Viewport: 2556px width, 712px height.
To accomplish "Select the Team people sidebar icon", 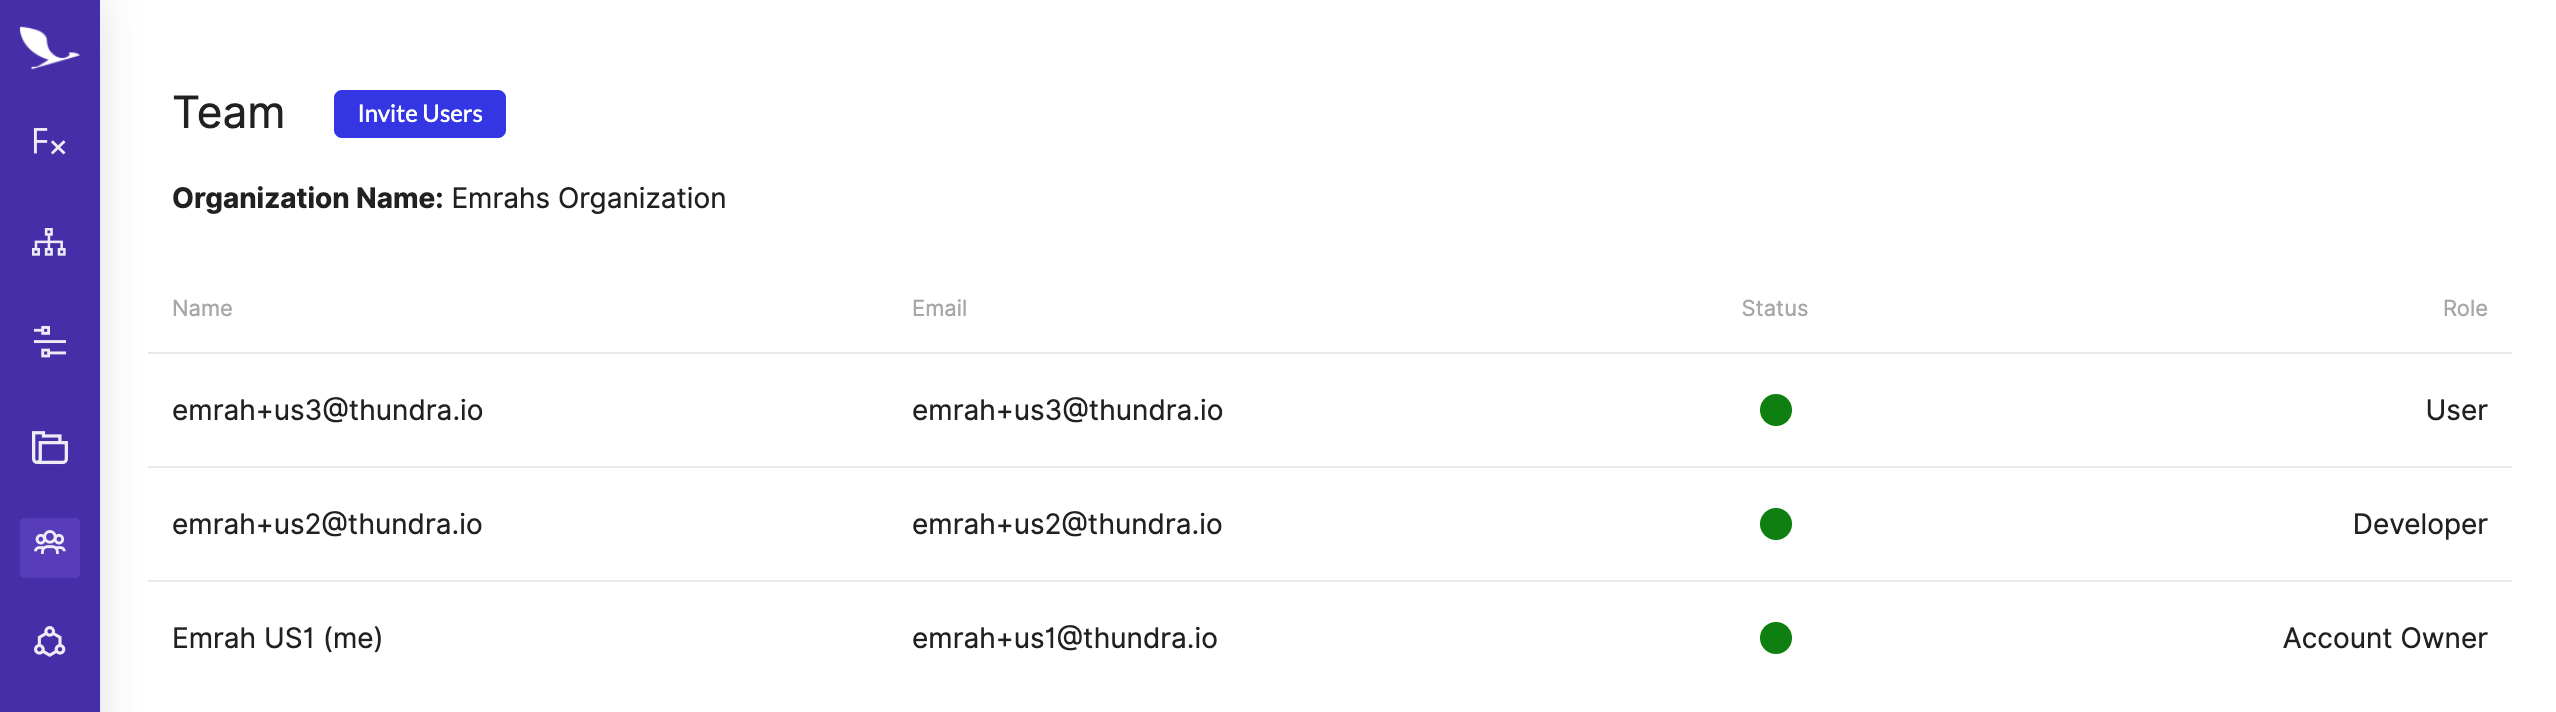I will click(x=49, y=546).
